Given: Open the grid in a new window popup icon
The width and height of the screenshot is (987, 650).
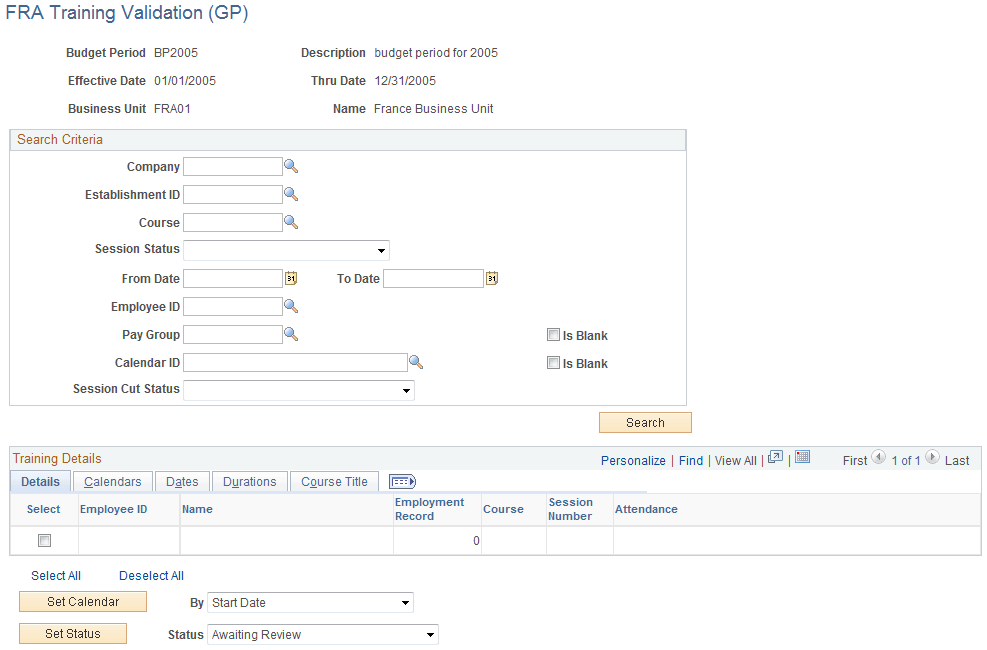Looking at the screenshot, I should (x=775, y=457).
